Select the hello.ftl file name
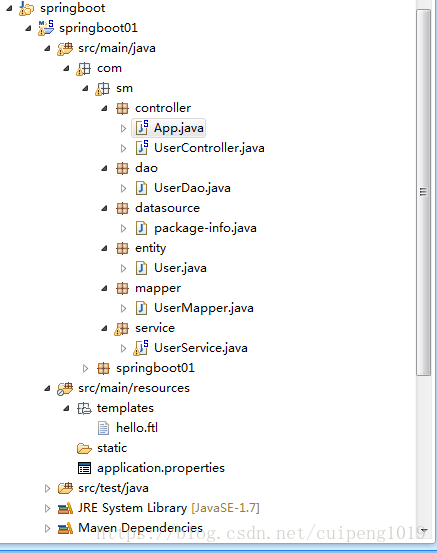 (137, 428)
